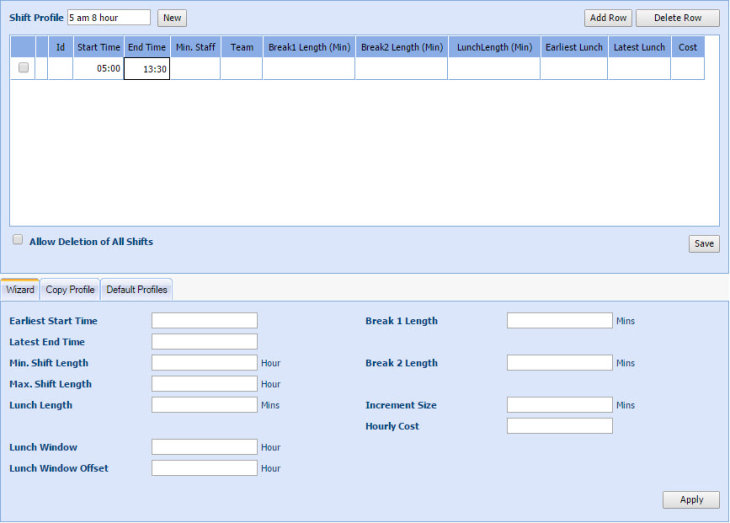Click the Add Row button

tap(608, 18)
